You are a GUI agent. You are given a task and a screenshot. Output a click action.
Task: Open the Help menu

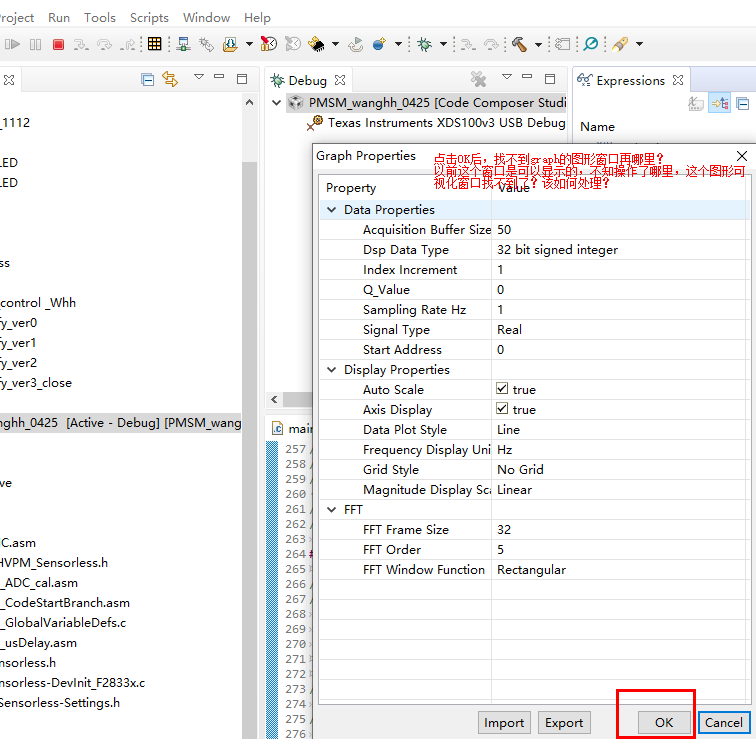click(257, 18)
